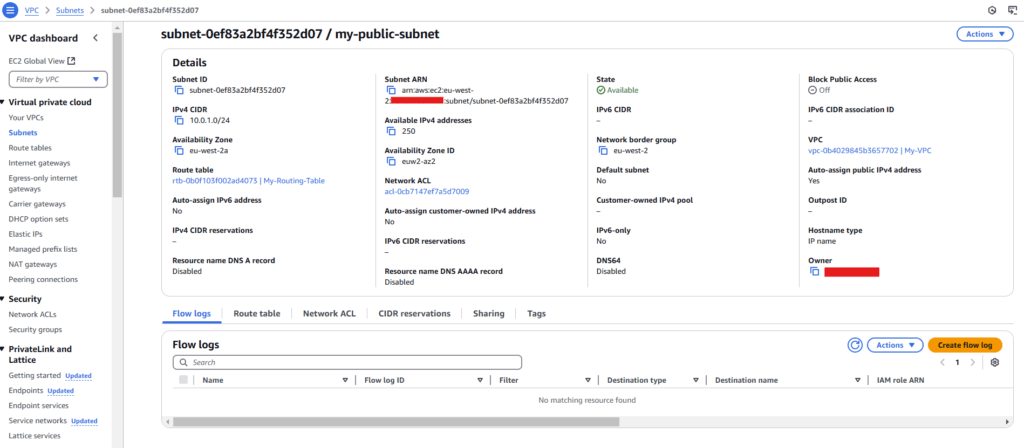Open network ACL acl-0cb7147ef7a5d7009 link
The height and width of the screenshot is (448, 1024).
point(426,191)
